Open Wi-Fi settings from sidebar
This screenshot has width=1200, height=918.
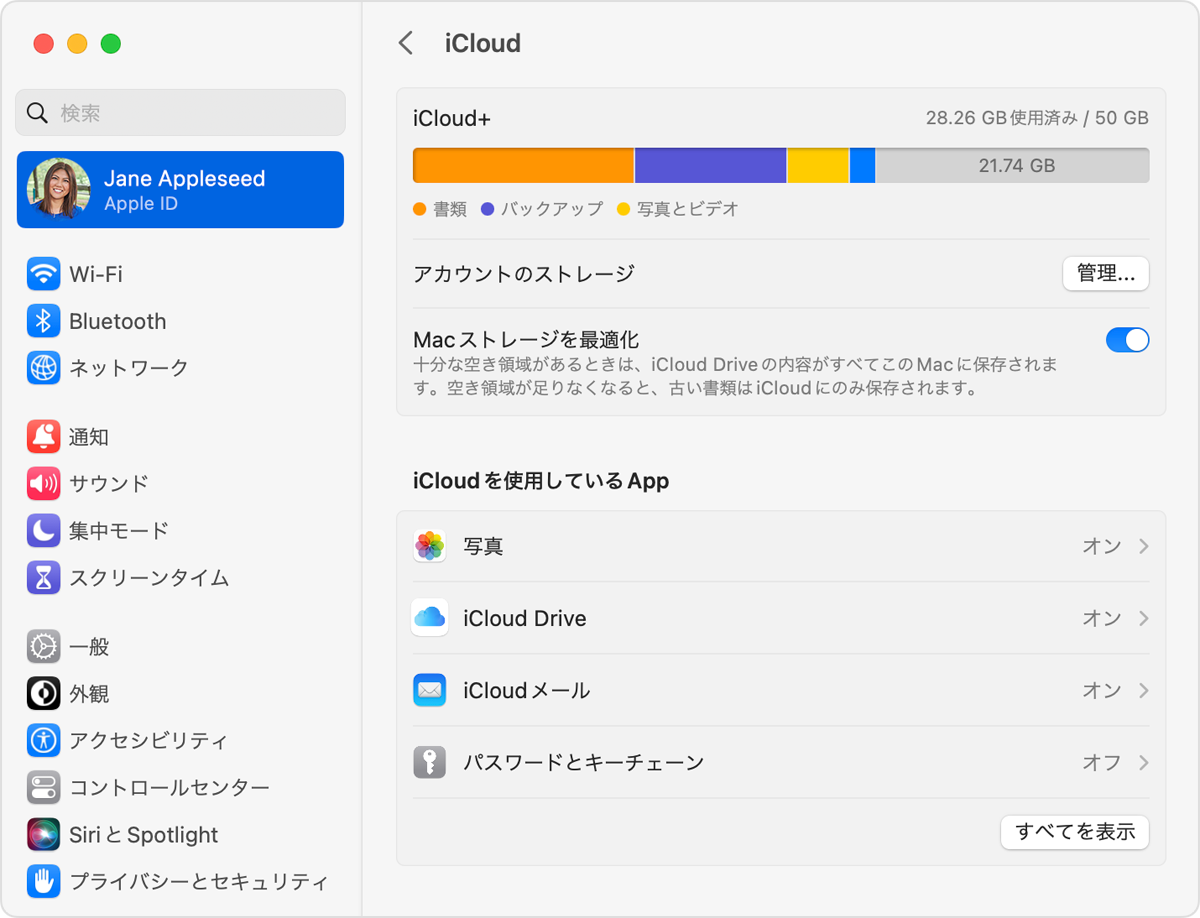coord(100,273)
